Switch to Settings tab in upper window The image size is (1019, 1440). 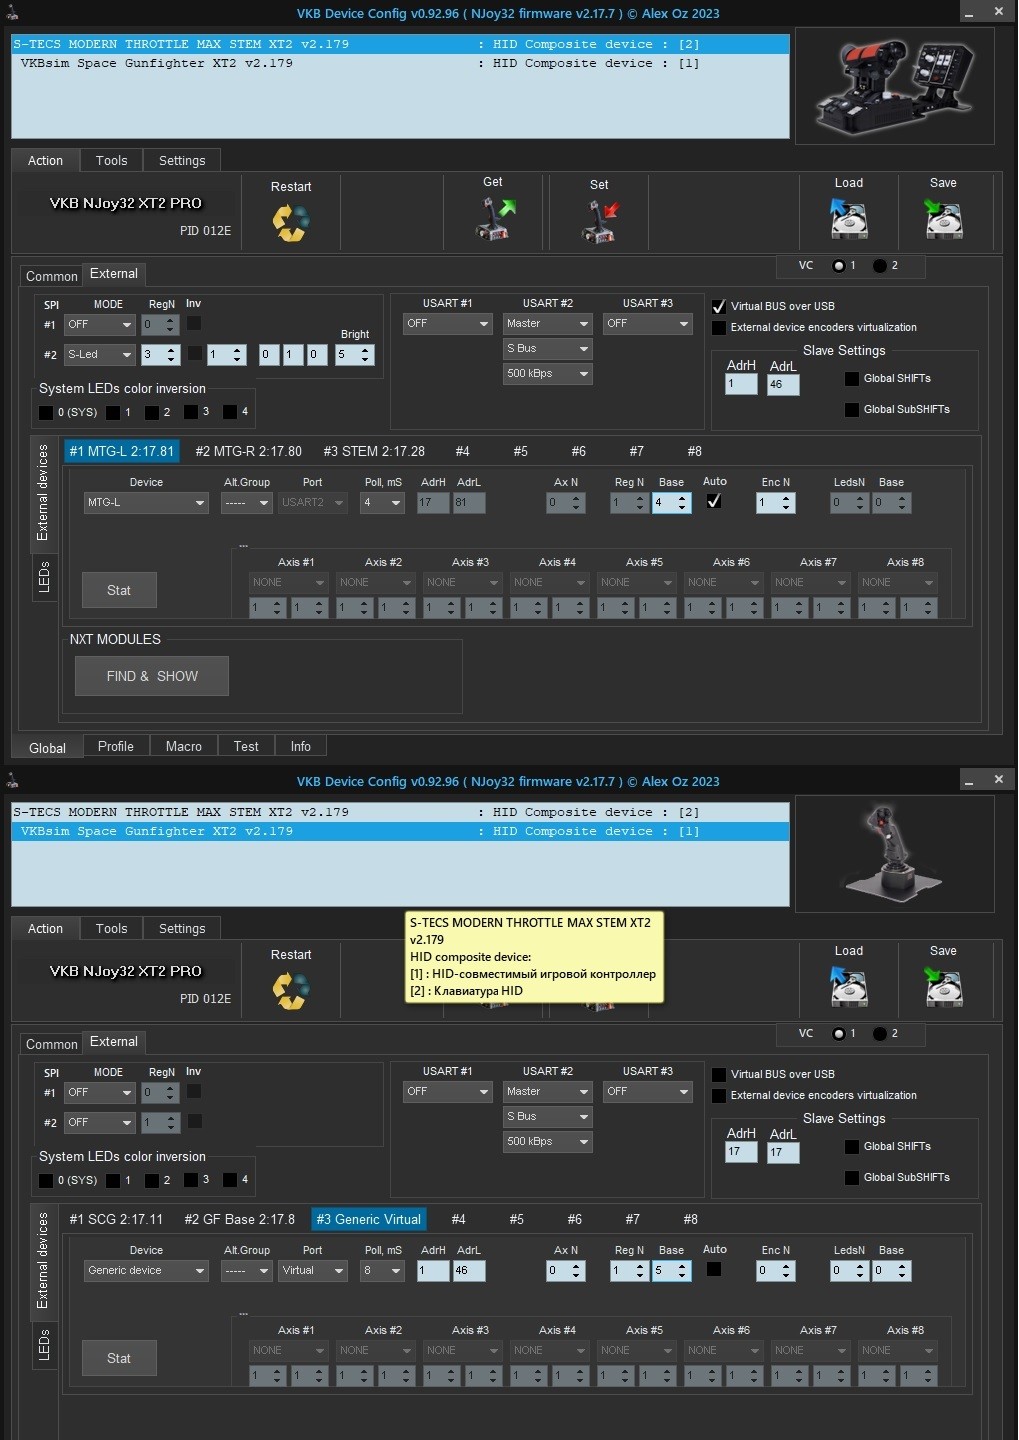click(182, 160)
